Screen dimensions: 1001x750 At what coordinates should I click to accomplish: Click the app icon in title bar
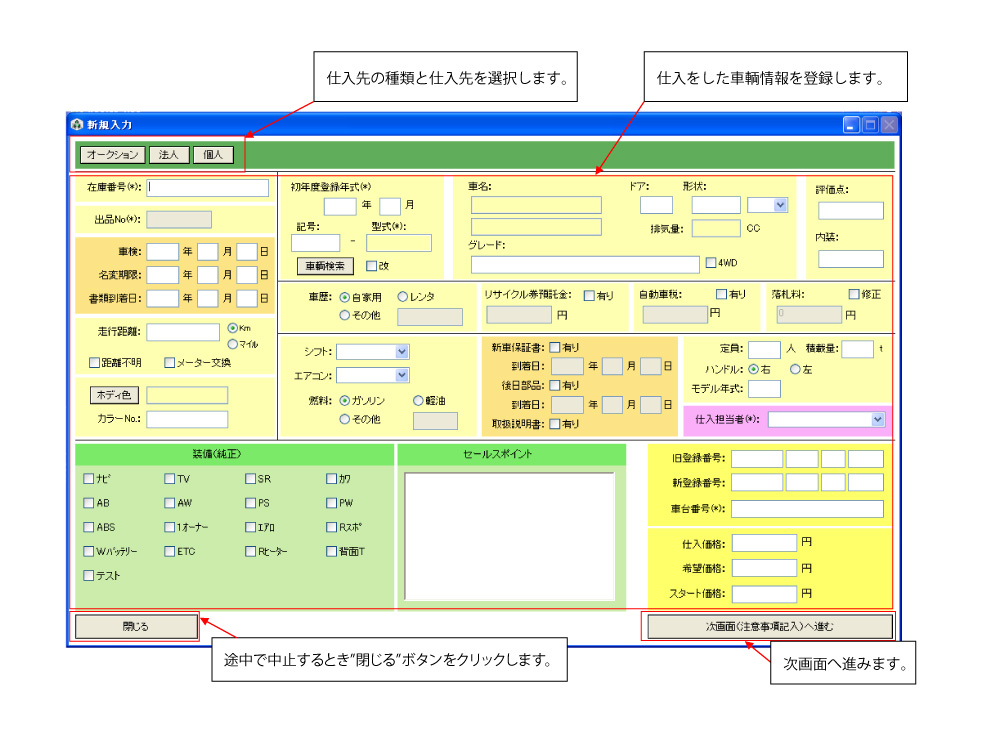77,125
